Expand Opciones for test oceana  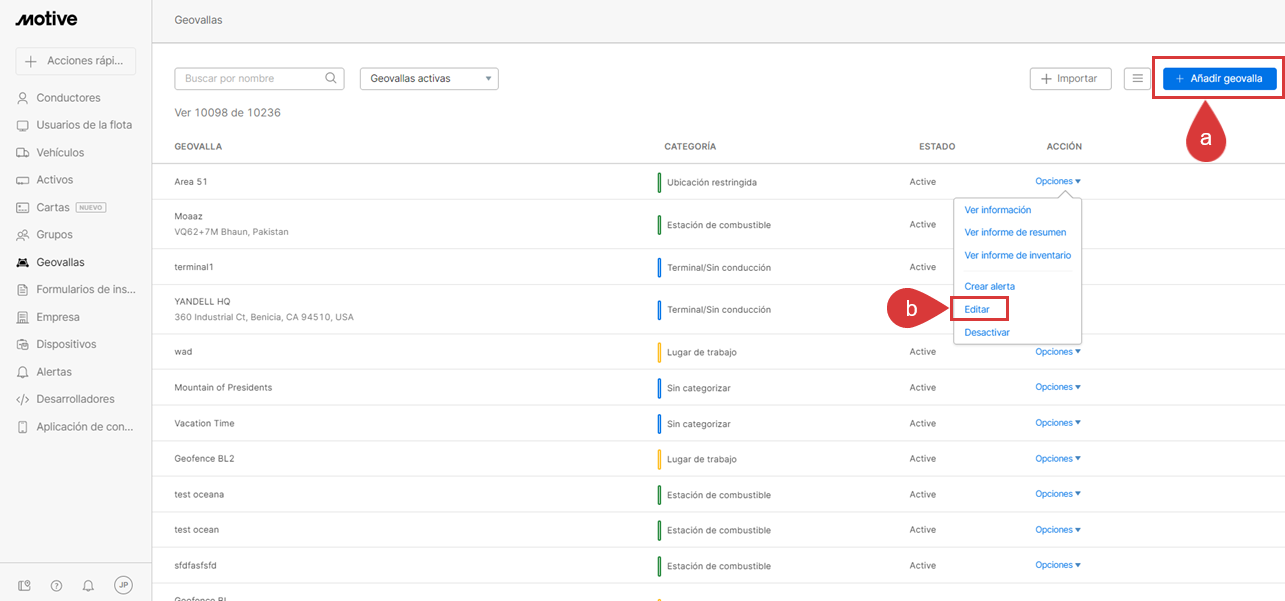coord(1058,494)
